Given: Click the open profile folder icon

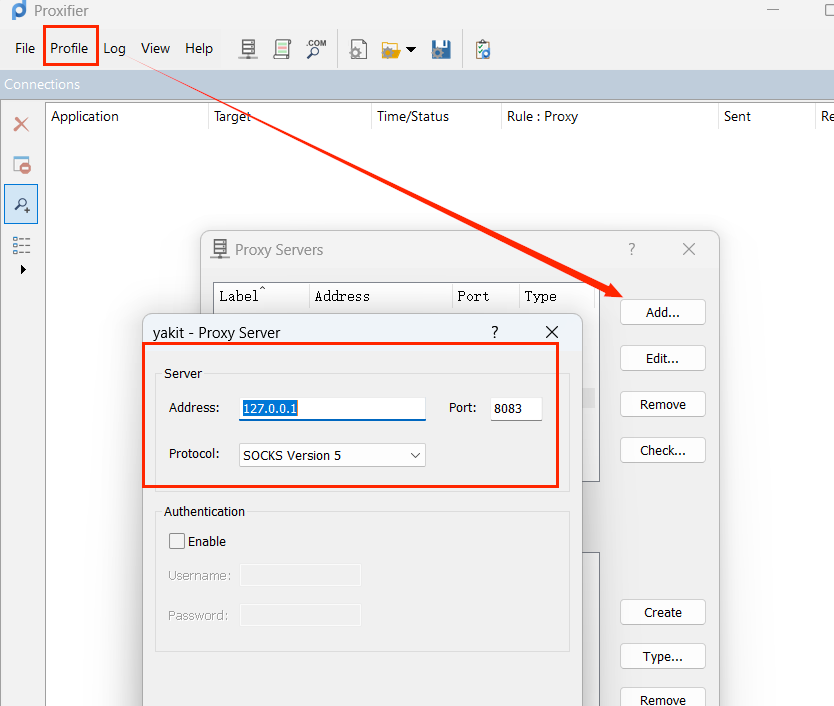Looking at the screenshot, I should pyautogui.click(x=391, y=50).
